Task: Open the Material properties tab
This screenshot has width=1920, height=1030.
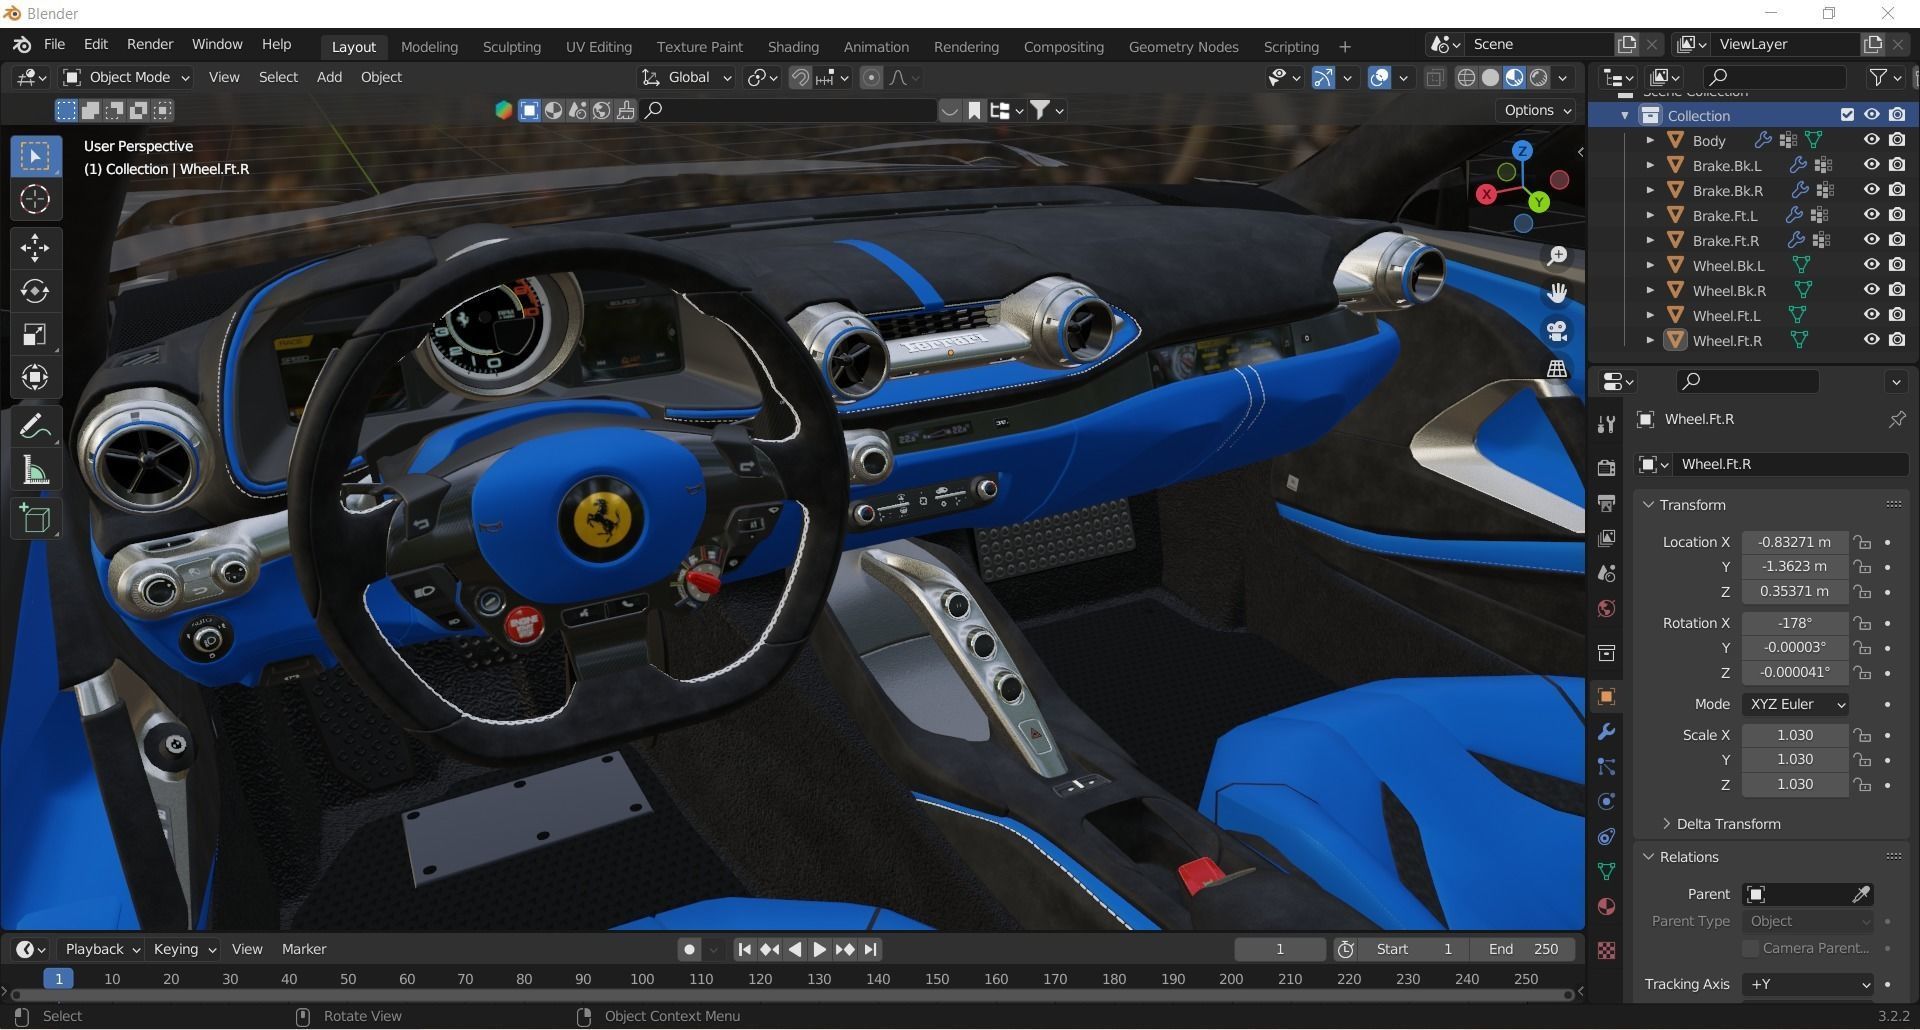Action: [x=1606, y=907]
